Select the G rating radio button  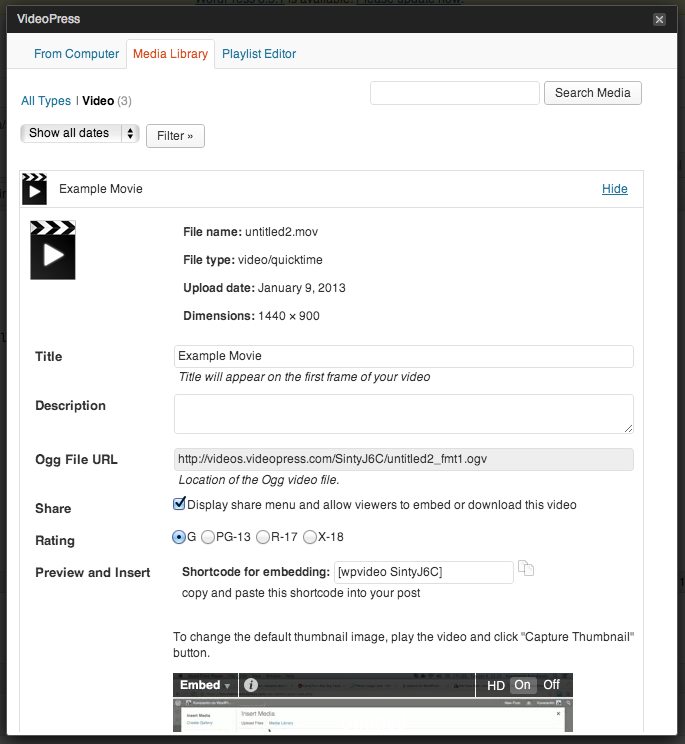[179, 537]
